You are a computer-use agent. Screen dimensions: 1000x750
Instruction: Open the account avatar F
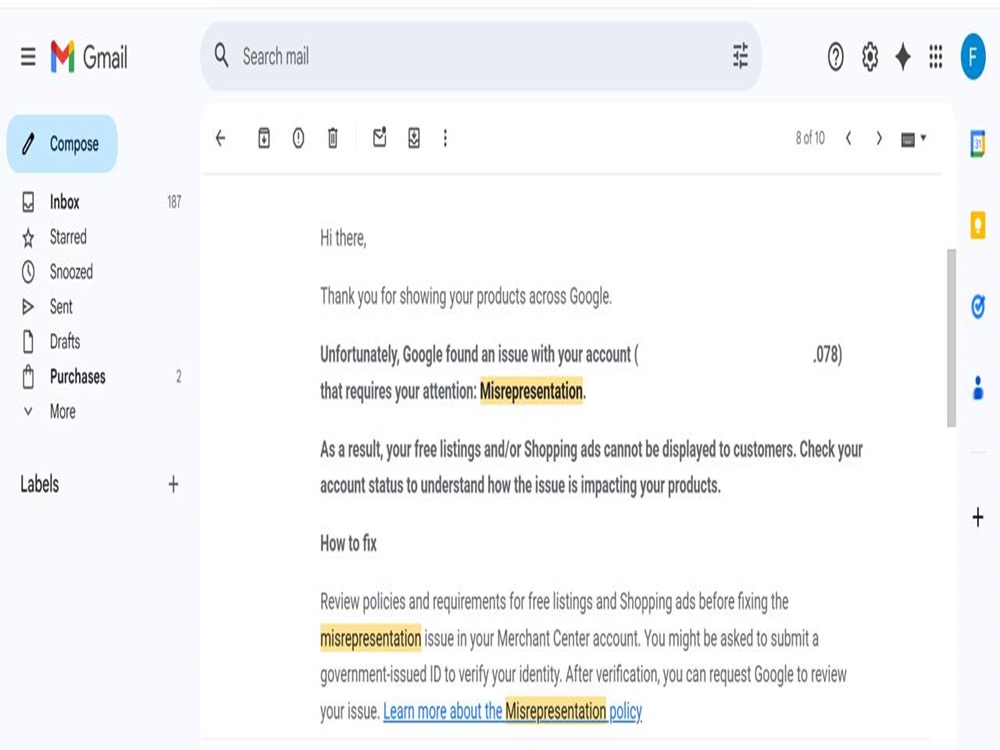(x=973, y=57)
